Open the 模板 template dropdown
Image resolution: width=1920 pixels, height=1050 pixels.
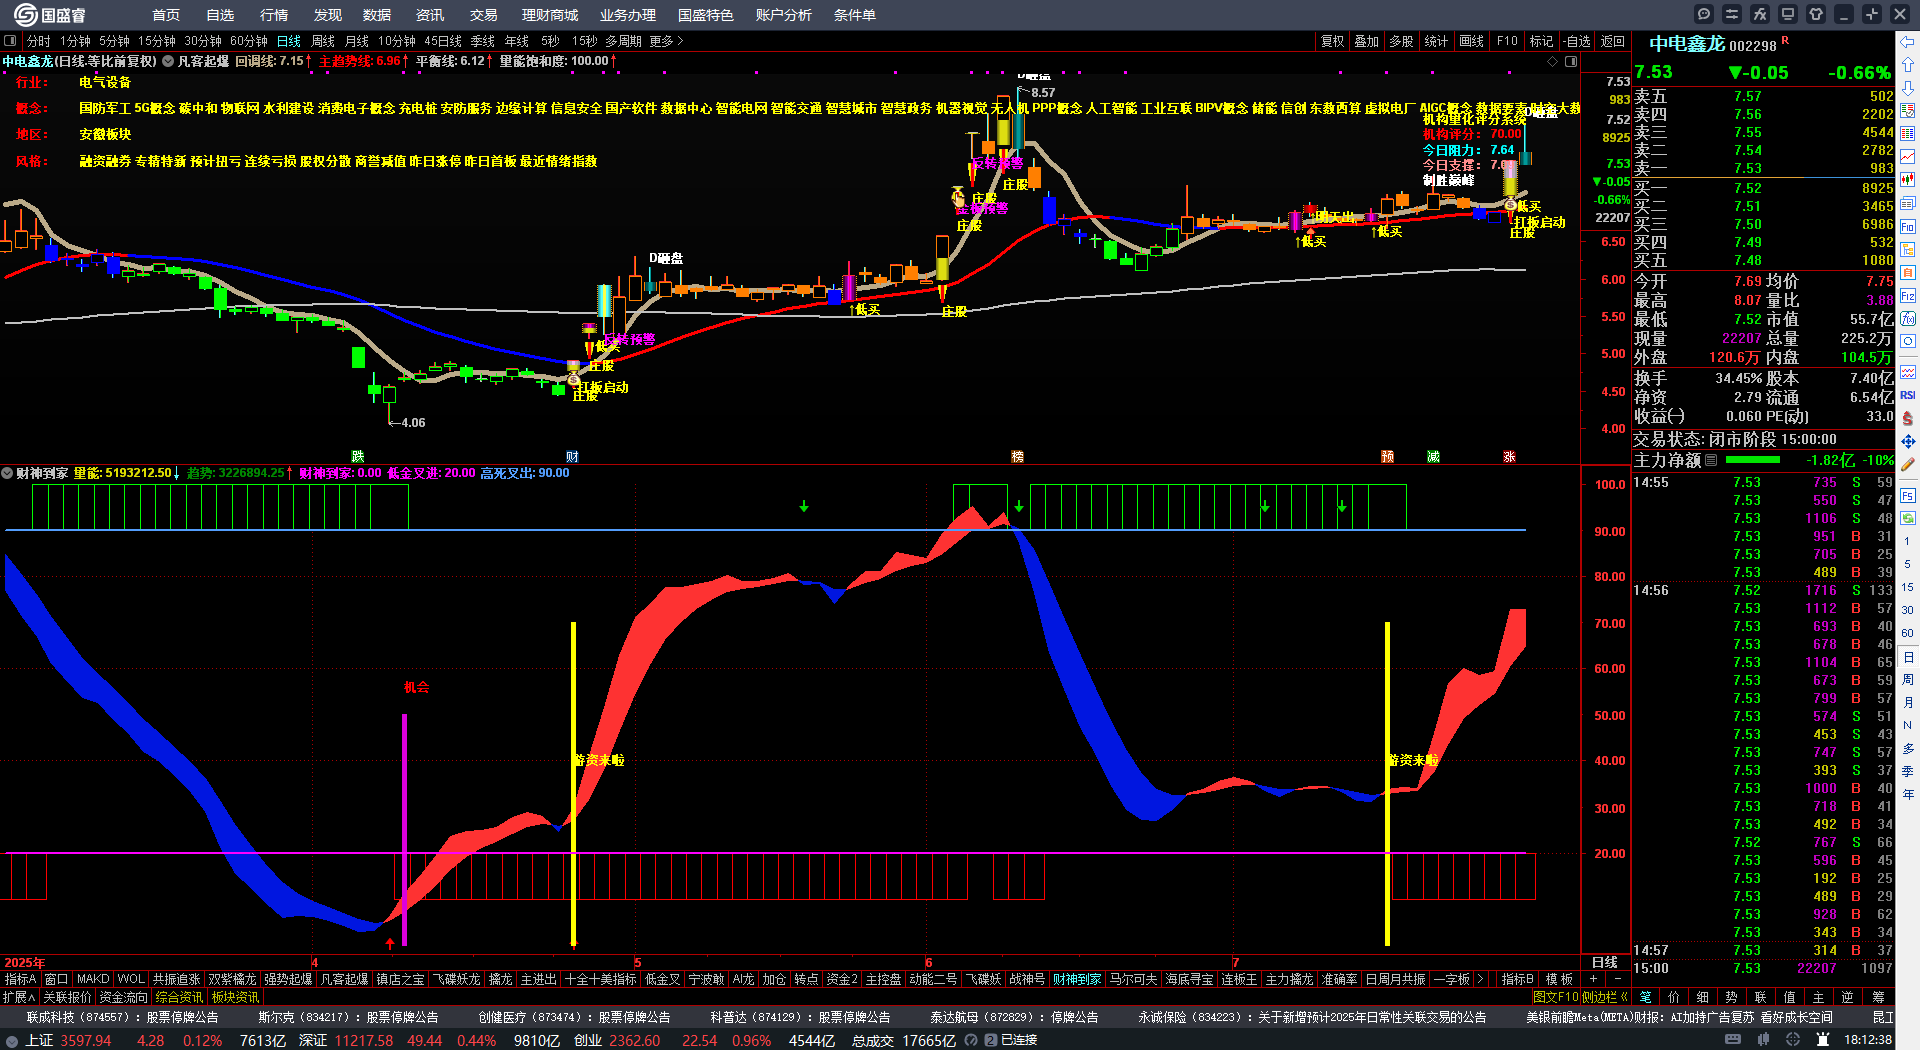[x=1560, y=979]
